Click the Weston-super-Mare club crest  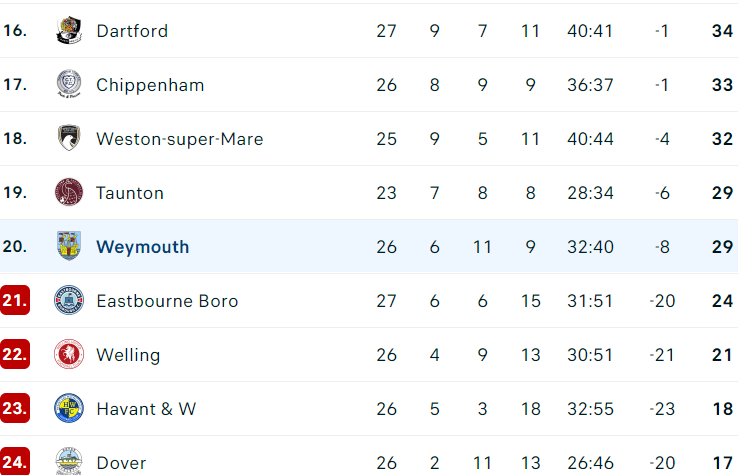click(68, 139)
